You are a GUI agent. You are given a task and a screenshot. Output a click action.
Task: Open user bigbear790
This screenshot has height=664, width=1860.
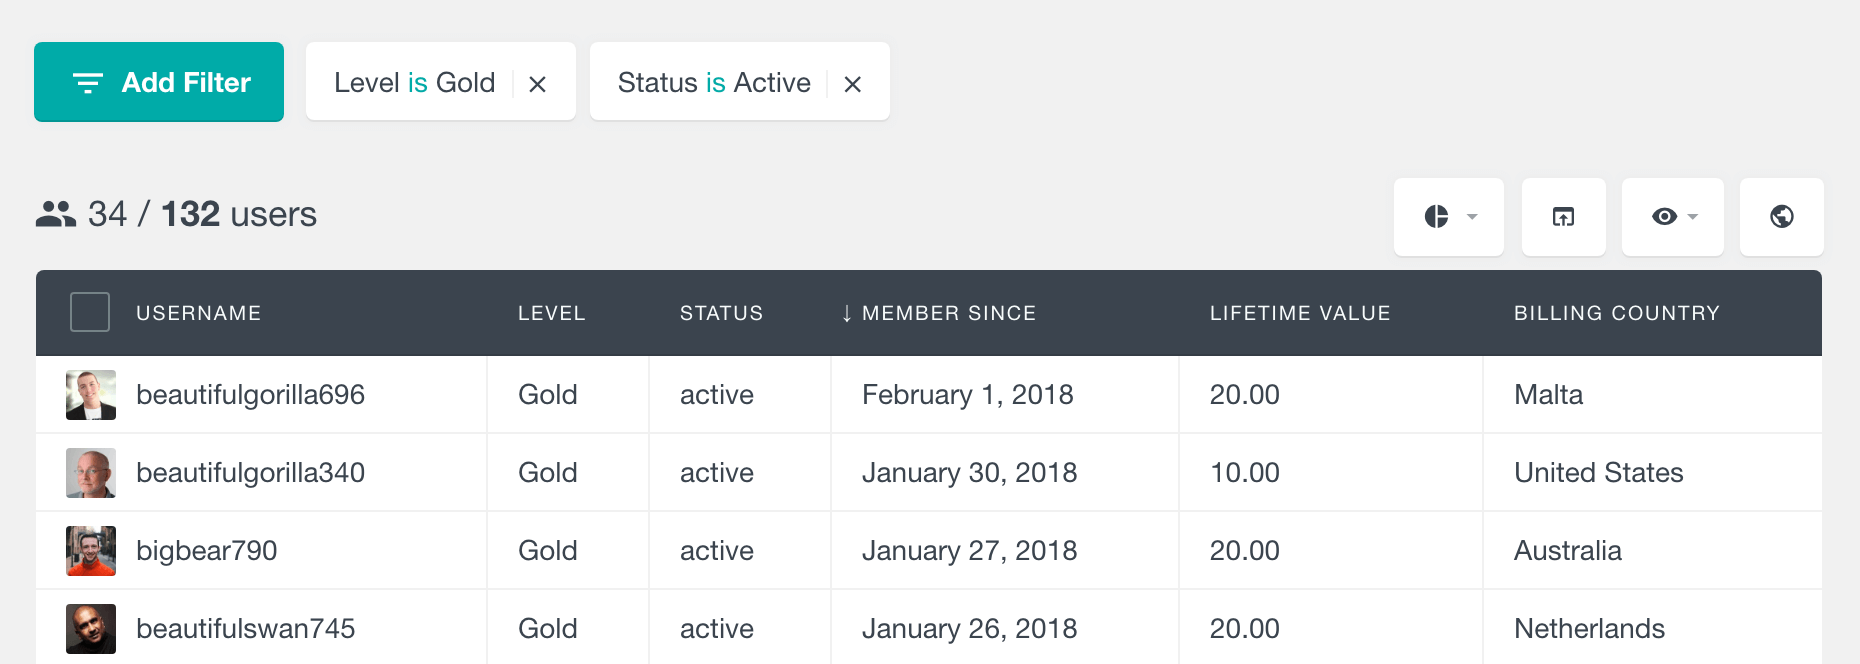[x=207, y=551]
